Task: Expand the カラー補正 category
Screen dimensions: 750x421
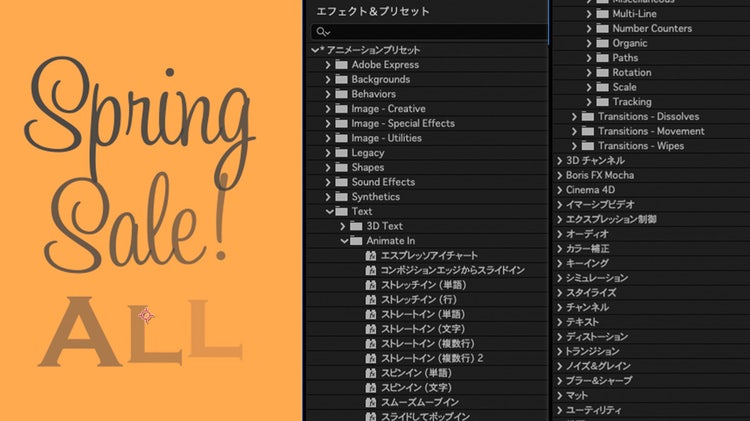Action: (559, 249)
